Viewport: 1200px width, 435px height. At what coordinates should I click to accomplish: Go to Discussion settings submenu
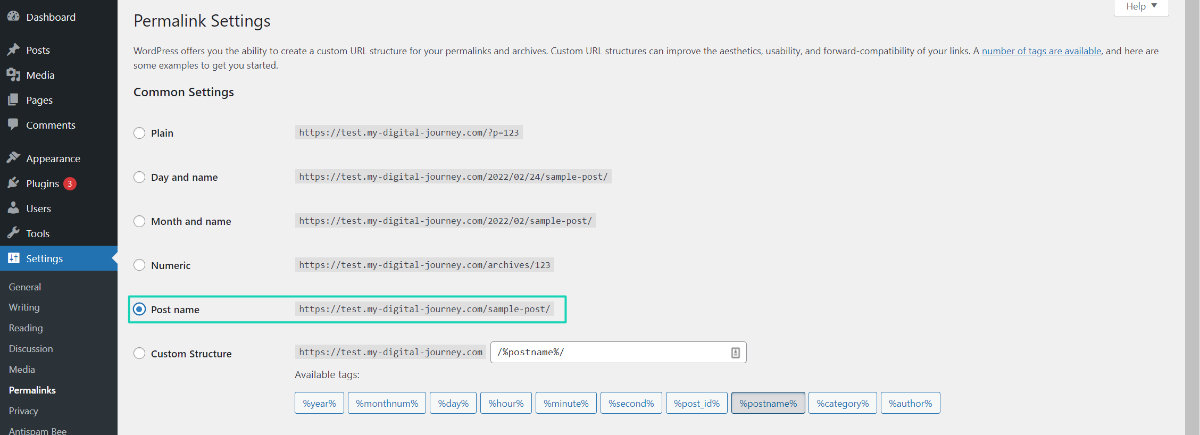(x=31, y=349)
